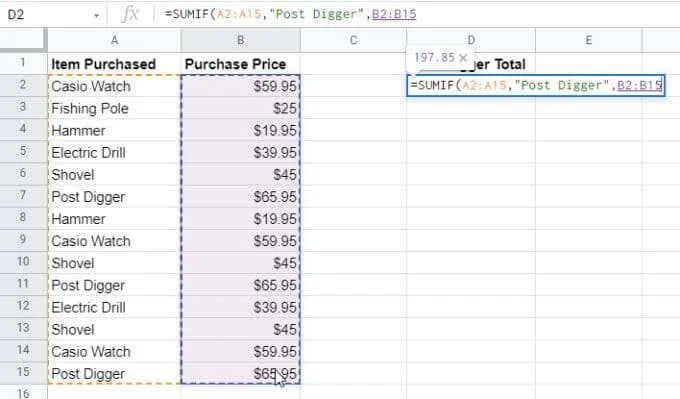
Task: Click the Purchase Price header cell
Action: tap(240, 64)
